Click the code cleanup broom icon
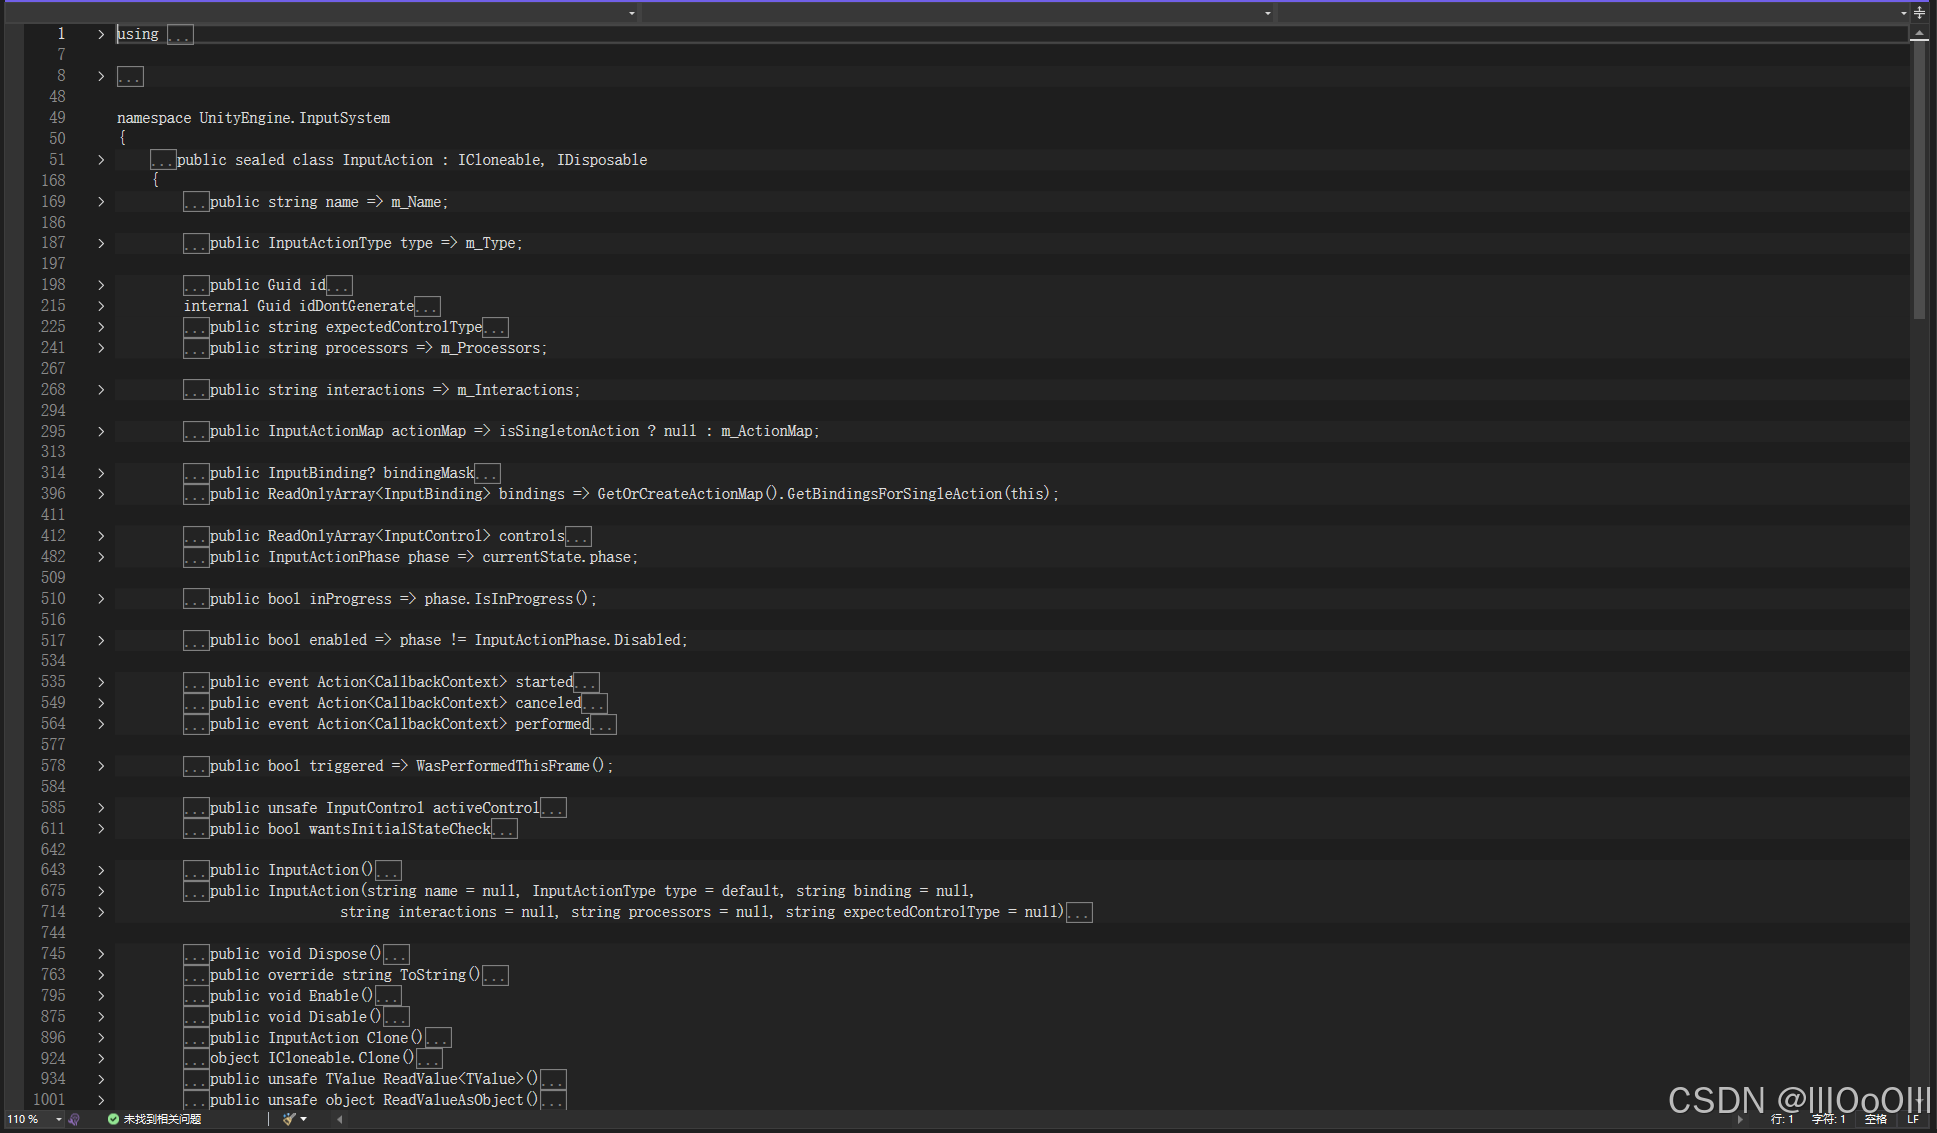1937x1133 pixels. (289, 1119)
